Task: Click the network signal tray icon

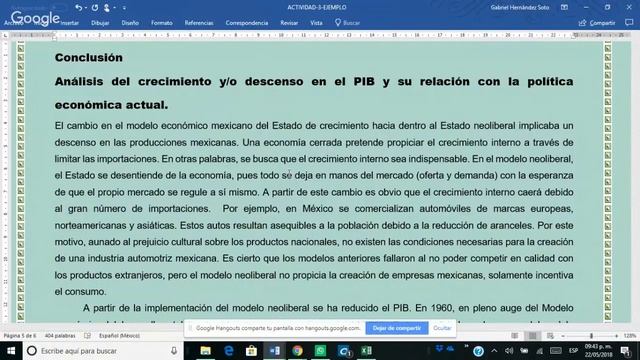Action: (540, 351)
